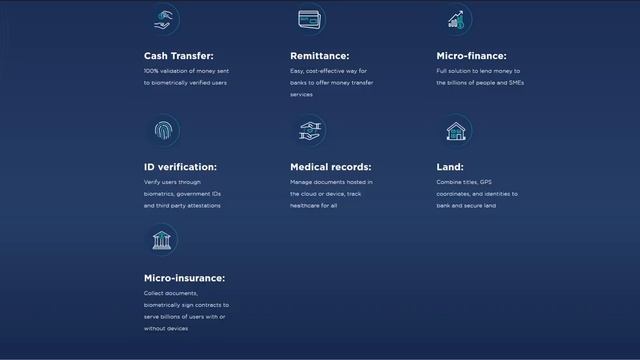
Task: Click the ID verification fingerprint icon
Action: (163, 131)
